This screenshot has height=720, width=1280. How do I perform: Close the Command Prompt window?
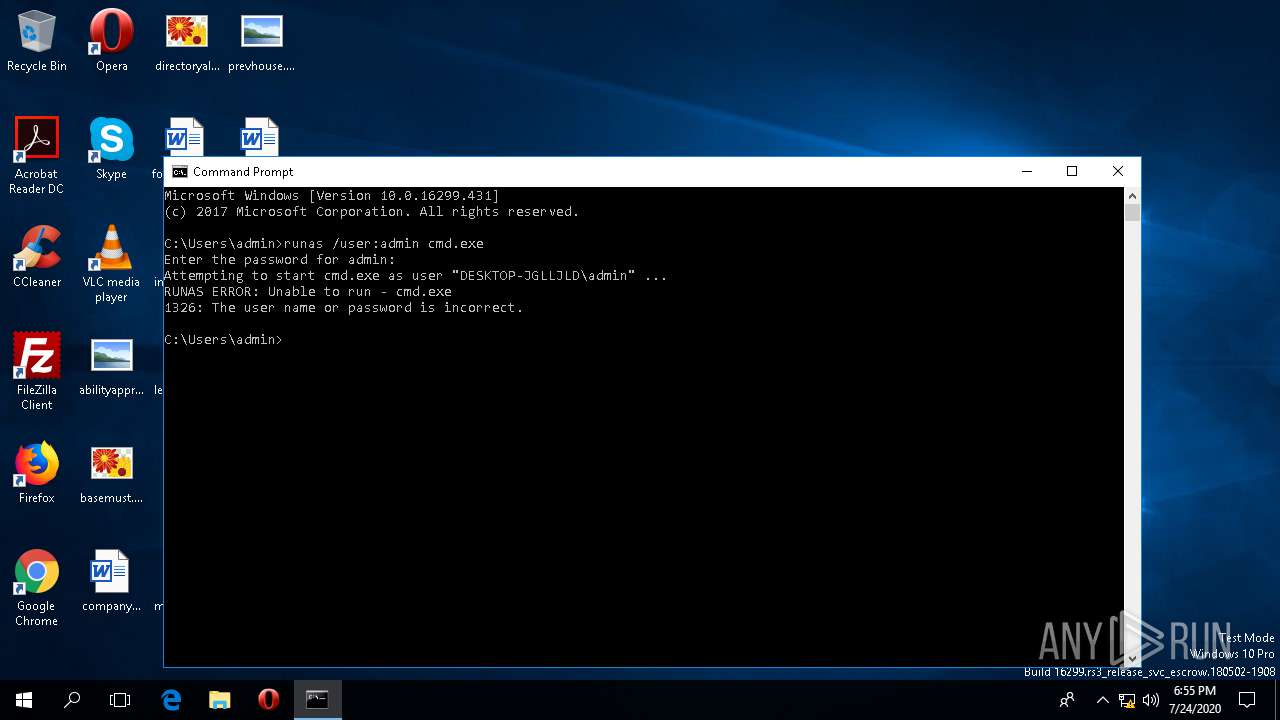click(1118, 172)
